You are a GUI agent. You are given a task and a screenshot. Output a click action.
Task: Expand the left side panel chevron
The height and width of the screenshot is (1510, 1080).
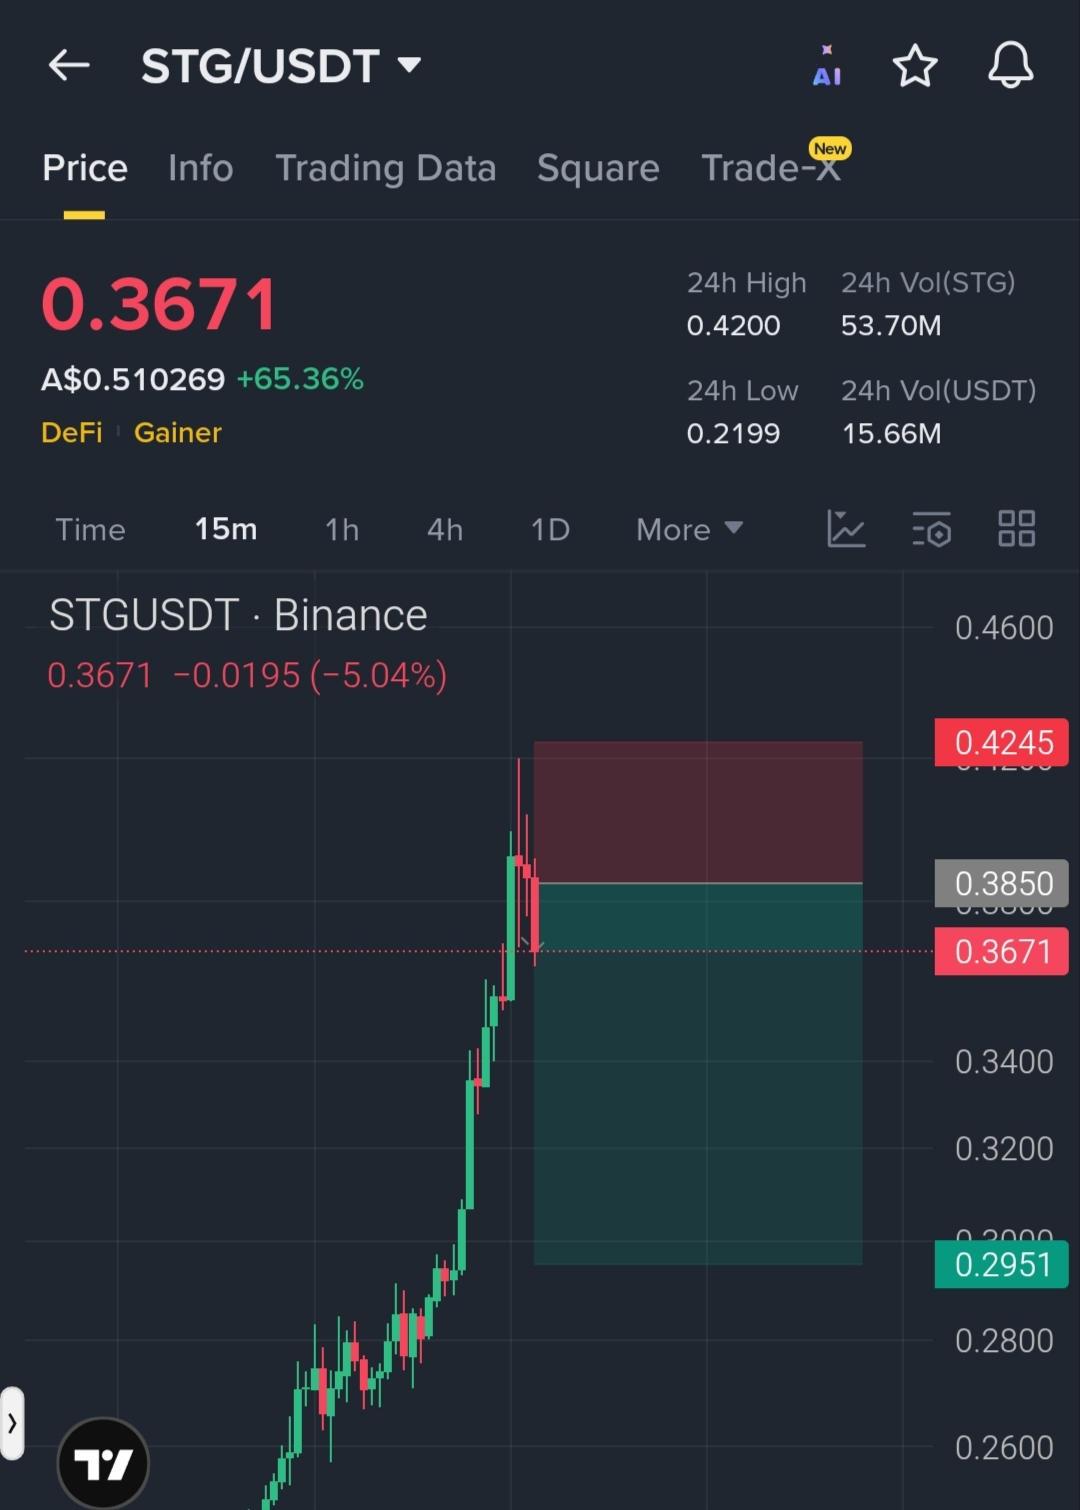pos(12,1422)
